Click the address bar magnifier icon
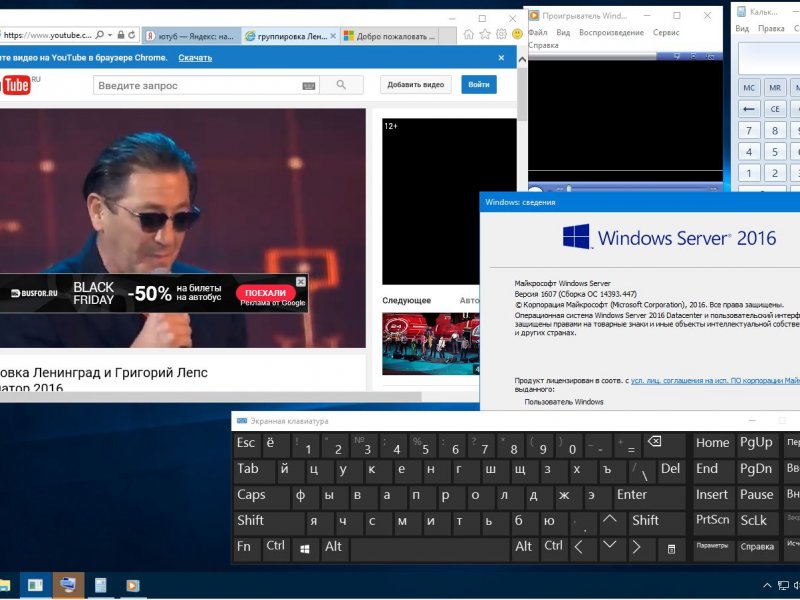The height and width of the screenshot is (600, 800). click(x=99, y=35)
